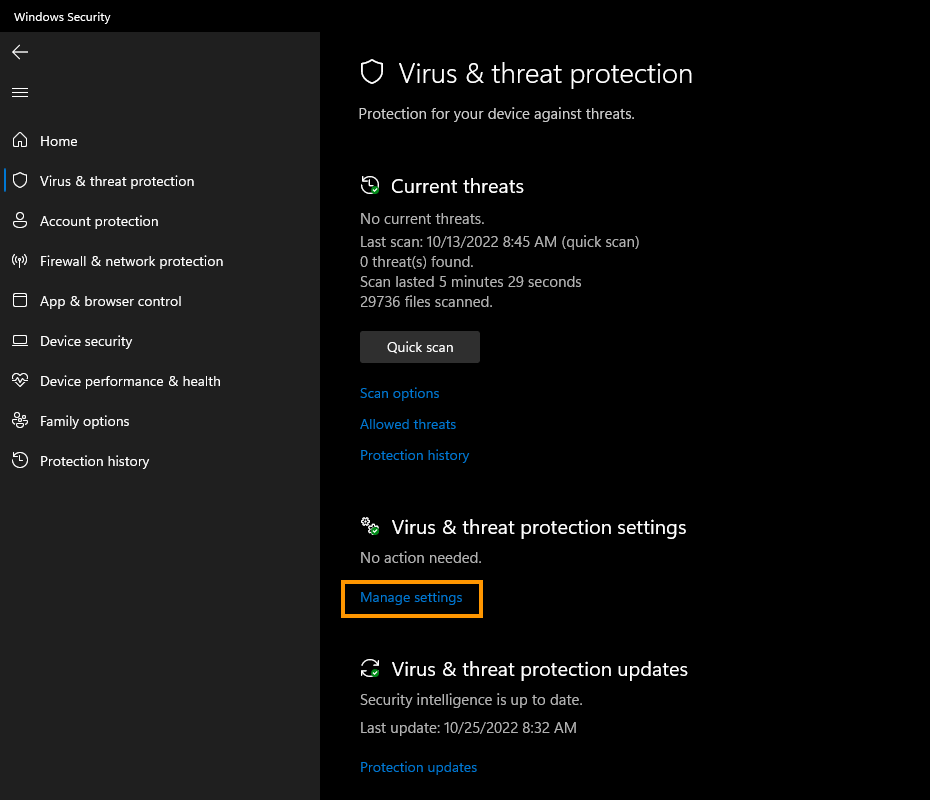
Task: Open the Allowed threats link
Action: 407,425
